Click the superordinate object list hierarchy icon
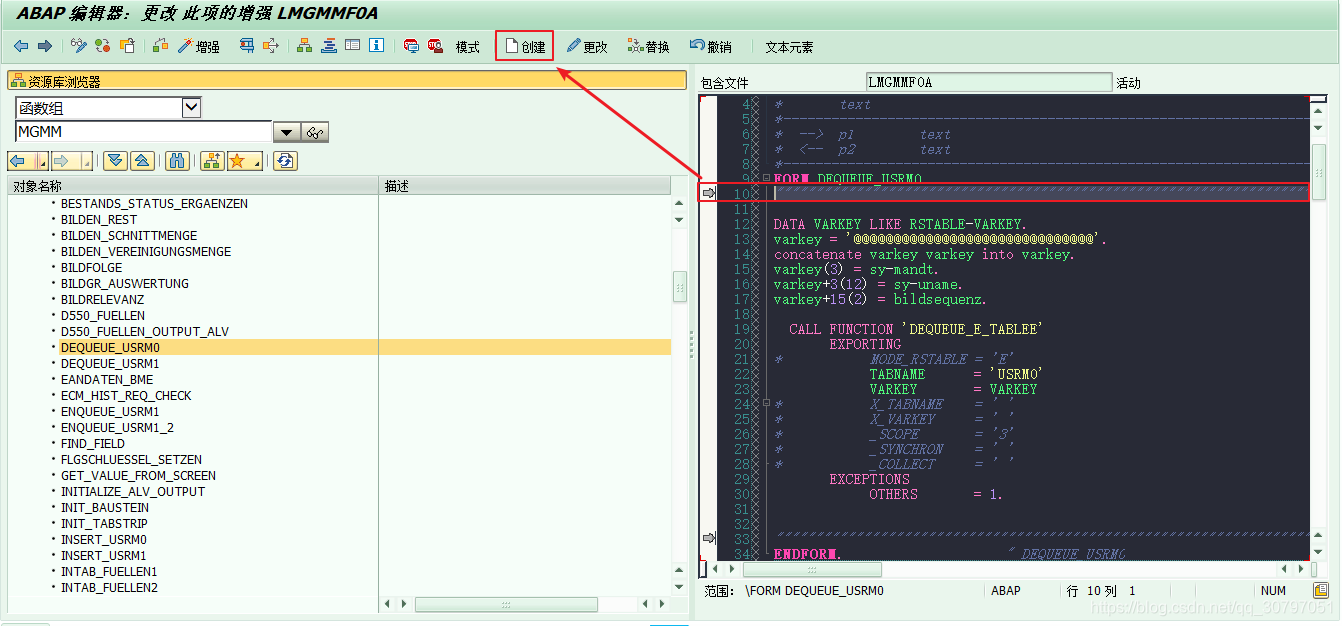1342x626 pixels. point(211,161)
